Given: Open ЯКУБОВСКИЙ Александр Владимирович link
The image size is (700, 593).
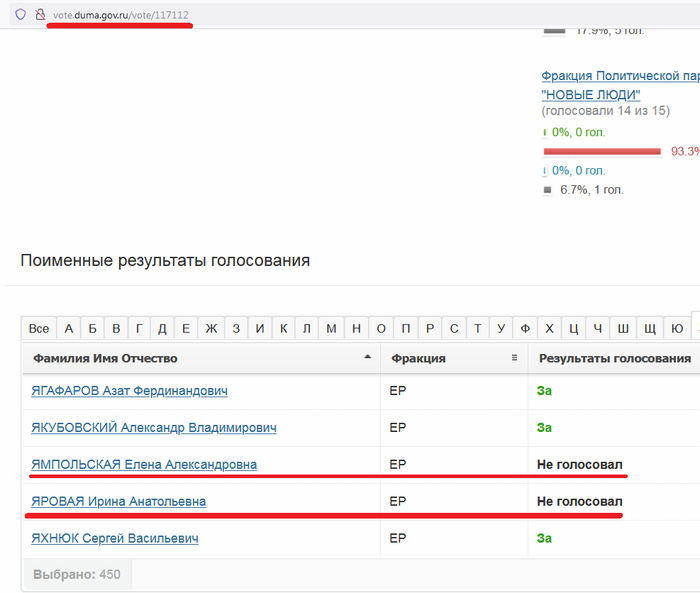Looking at the screenshot, I should coord(154,428).
